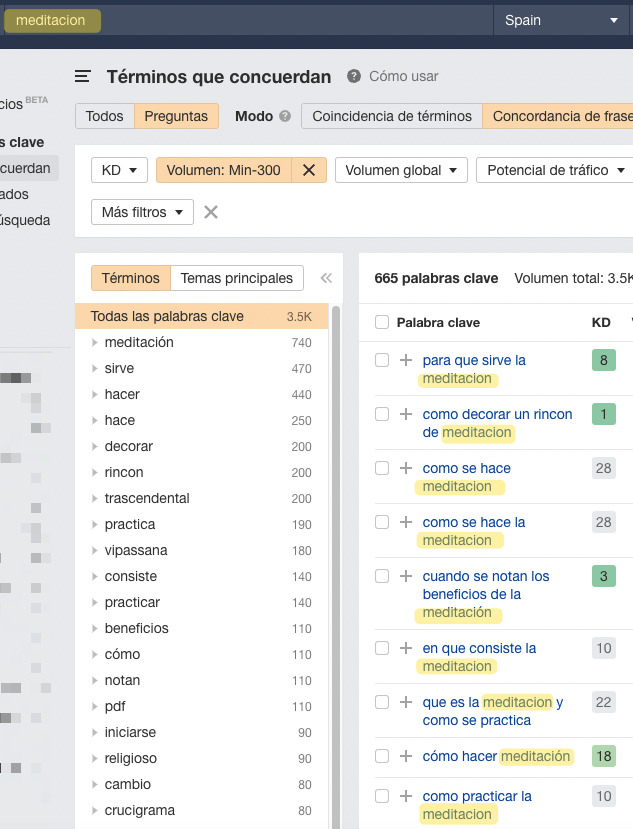
Task: Collapse the terms panel with double chevron
Action: tap(326, 279)
